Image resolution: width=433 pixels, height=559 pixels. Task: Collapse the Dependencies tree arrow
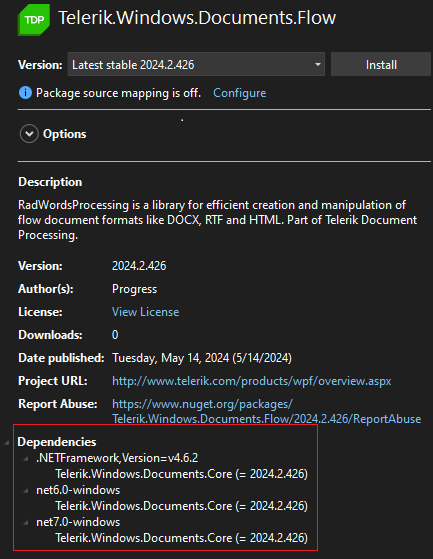(7, 443)
